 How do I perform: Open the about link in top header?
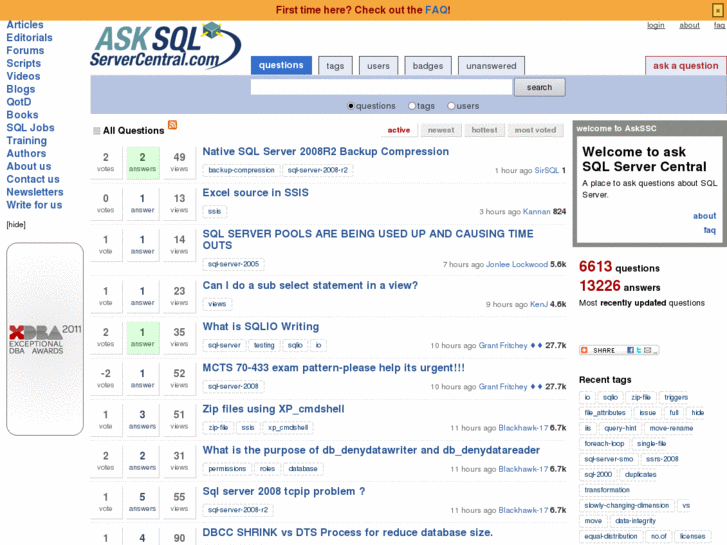click(689, 26)
